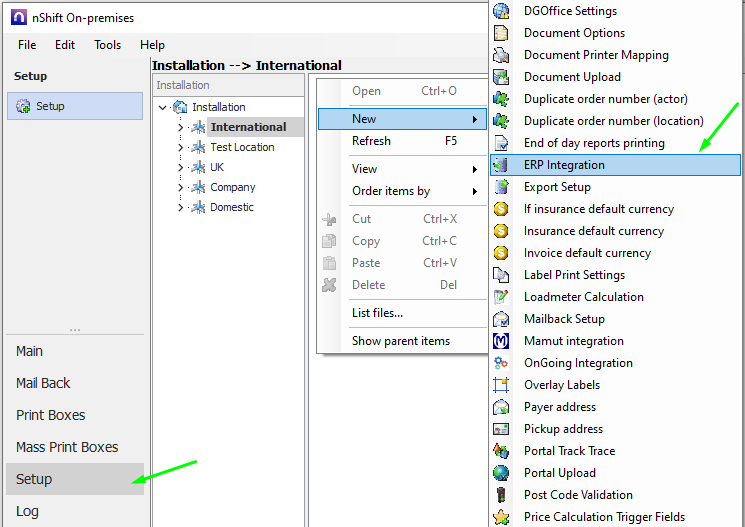Choose List files... from context menu
745x527 pixels.
point(402,313)
